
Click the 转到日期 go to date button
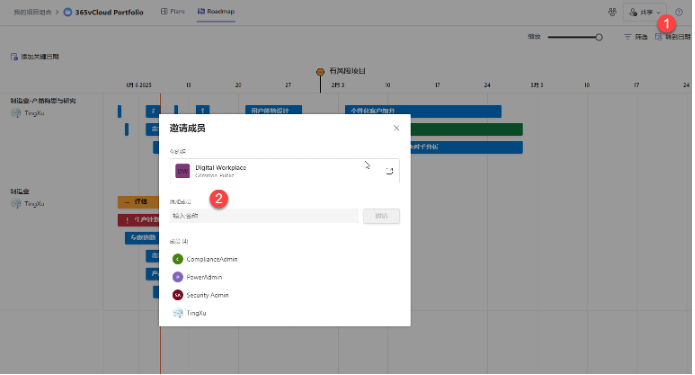coord(674,37)
